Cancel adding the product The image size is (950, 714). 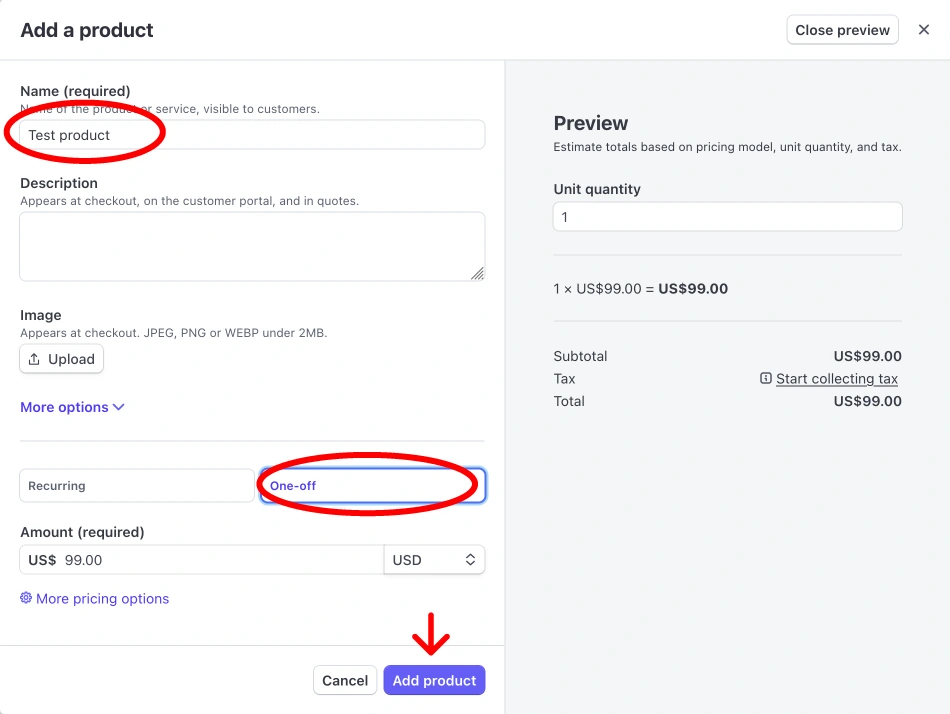coord(345,680)
